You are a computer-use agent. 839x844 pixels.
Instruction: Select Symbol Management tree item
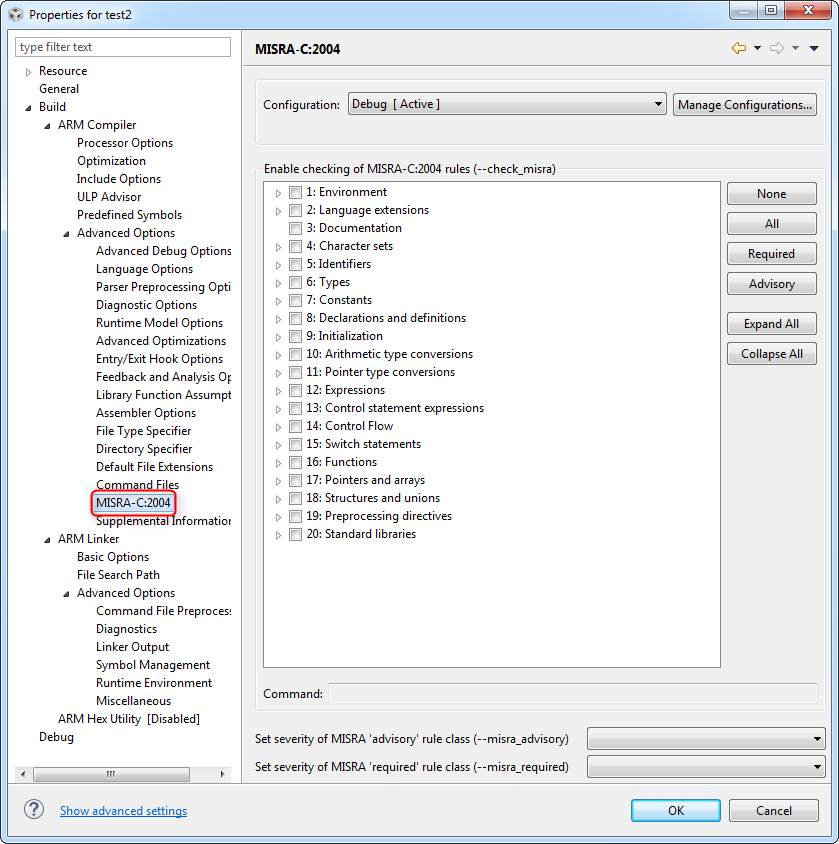pos(153,665)
